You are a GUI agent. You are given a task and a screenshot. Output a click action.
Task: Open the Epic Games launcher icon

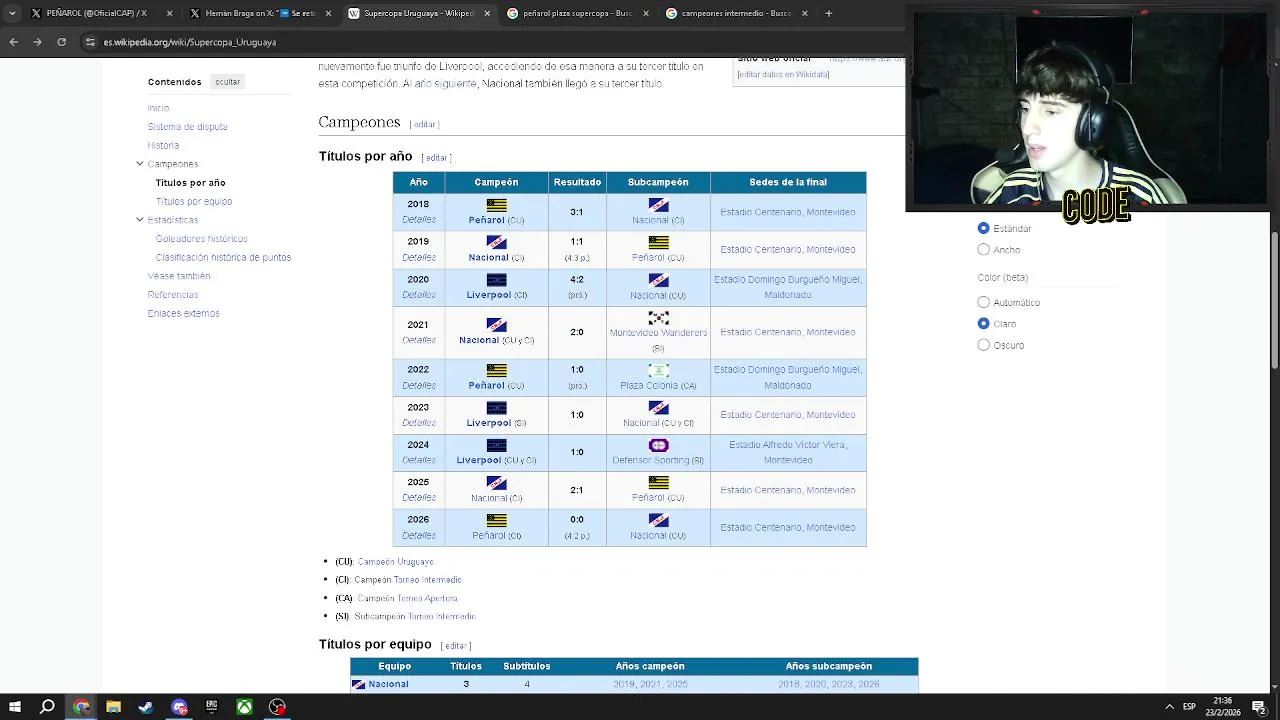click(212, 707)
